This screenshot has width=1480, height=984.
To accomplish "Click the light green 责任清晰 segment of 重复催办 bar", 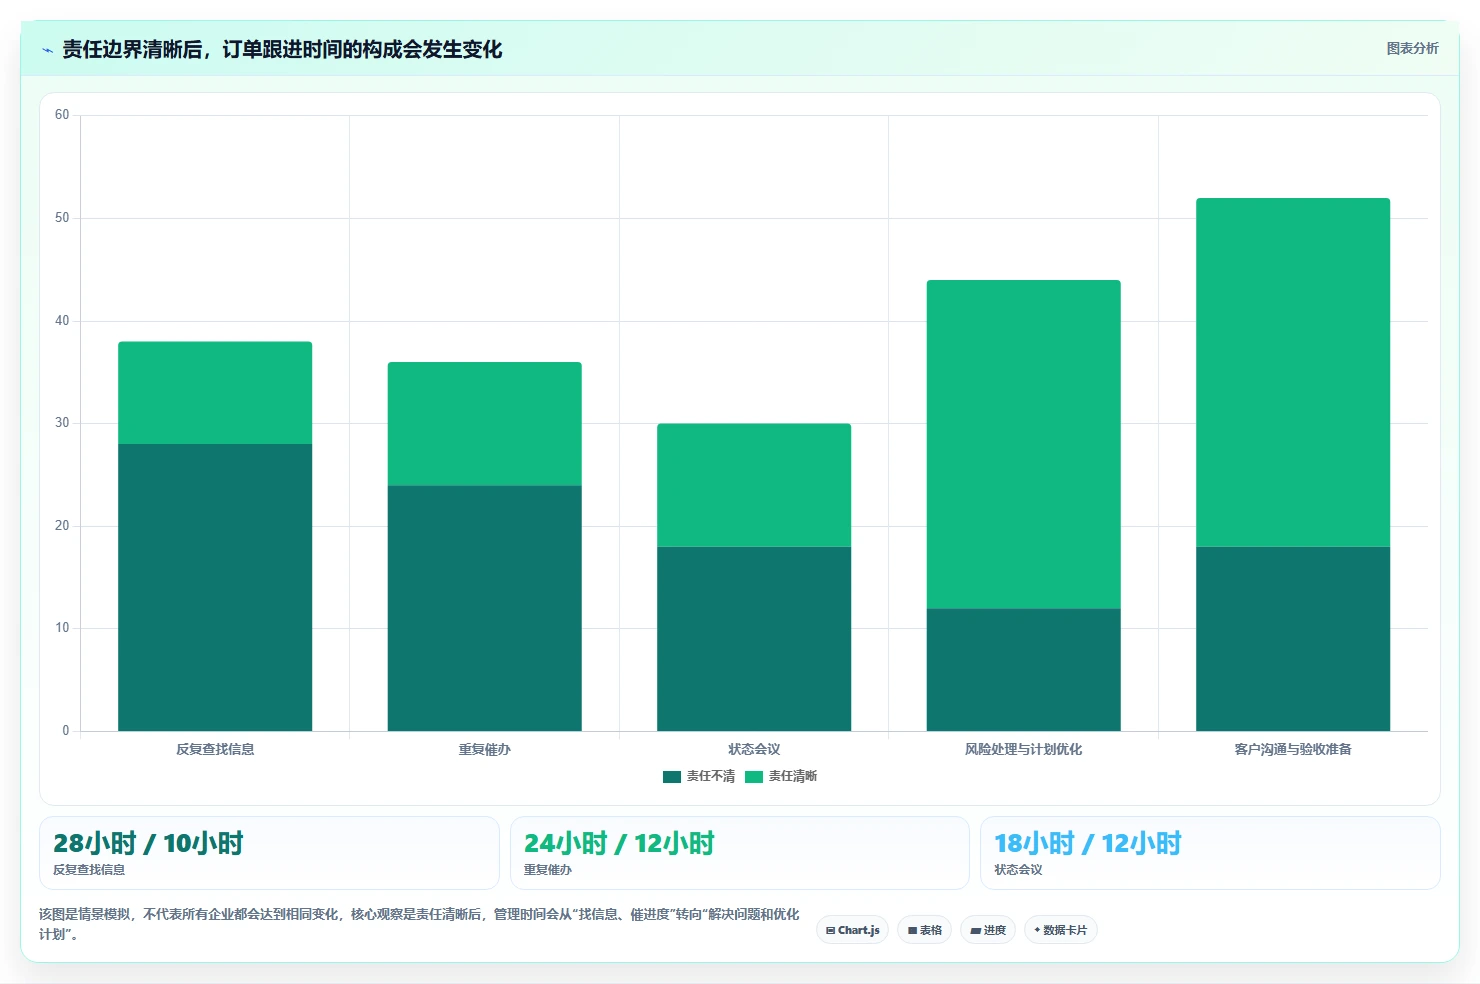I will pos(485,424).
